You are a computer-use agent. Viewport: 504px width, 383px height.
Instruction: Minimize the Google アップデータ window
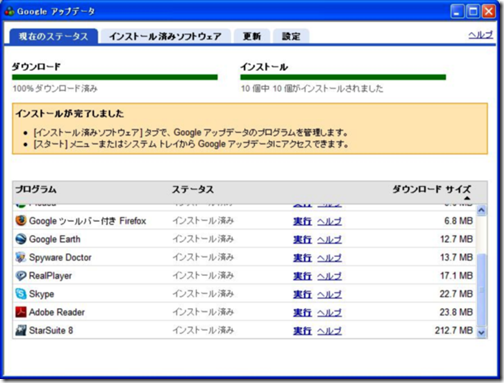point(457,12)
